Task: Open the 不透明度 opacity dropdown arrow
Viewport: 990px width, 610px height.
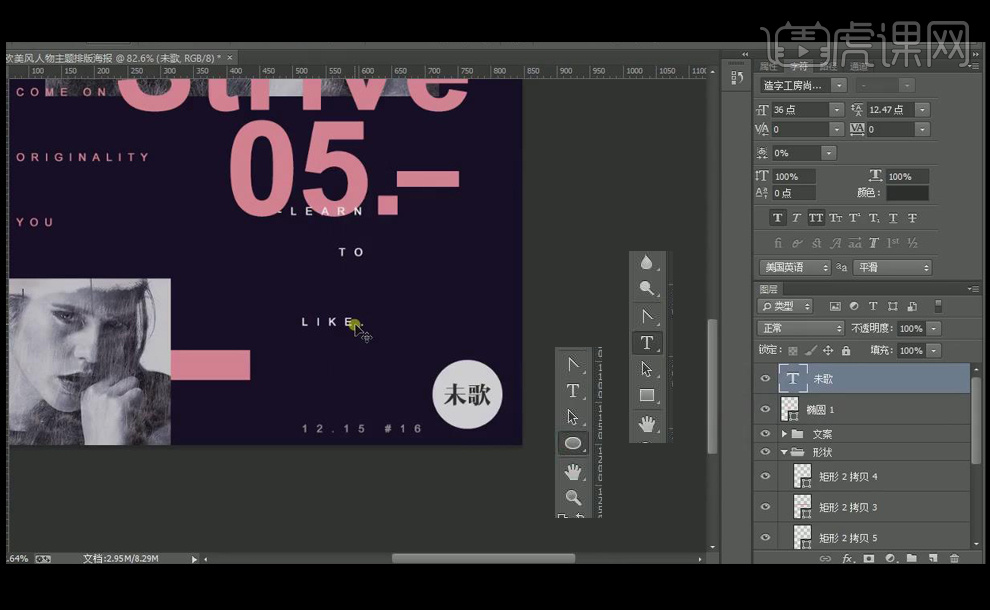Action: (934, 328)
